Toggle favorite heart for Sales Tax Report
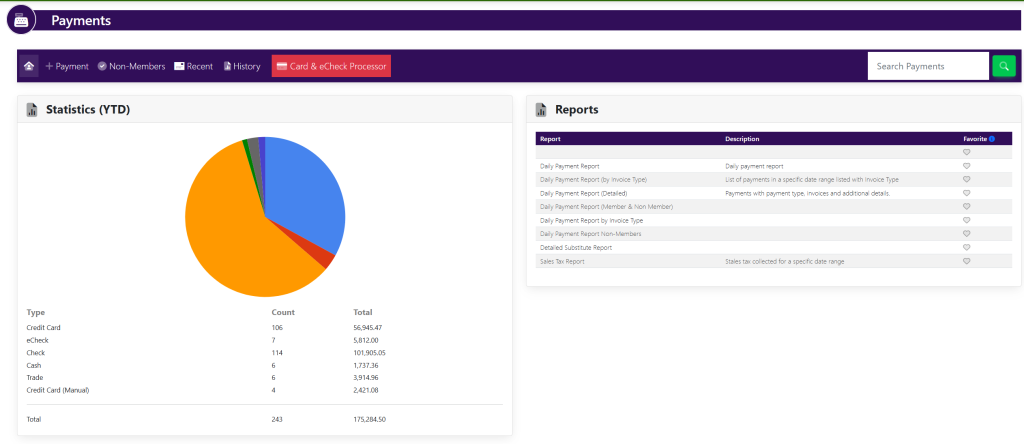This screenshot has height=444, width=1024. click(x=966, y=261)
